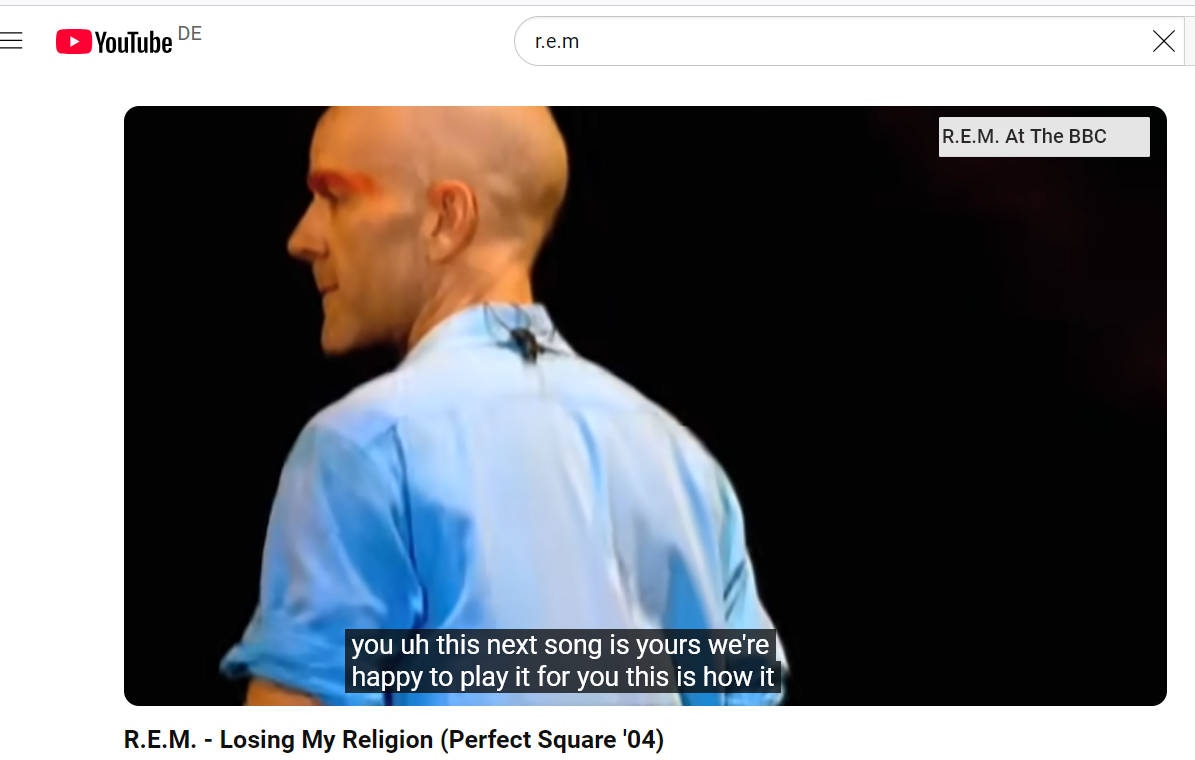Click the caption line 'this next song is yours'

pyautogui.click(x=560, y=645)
